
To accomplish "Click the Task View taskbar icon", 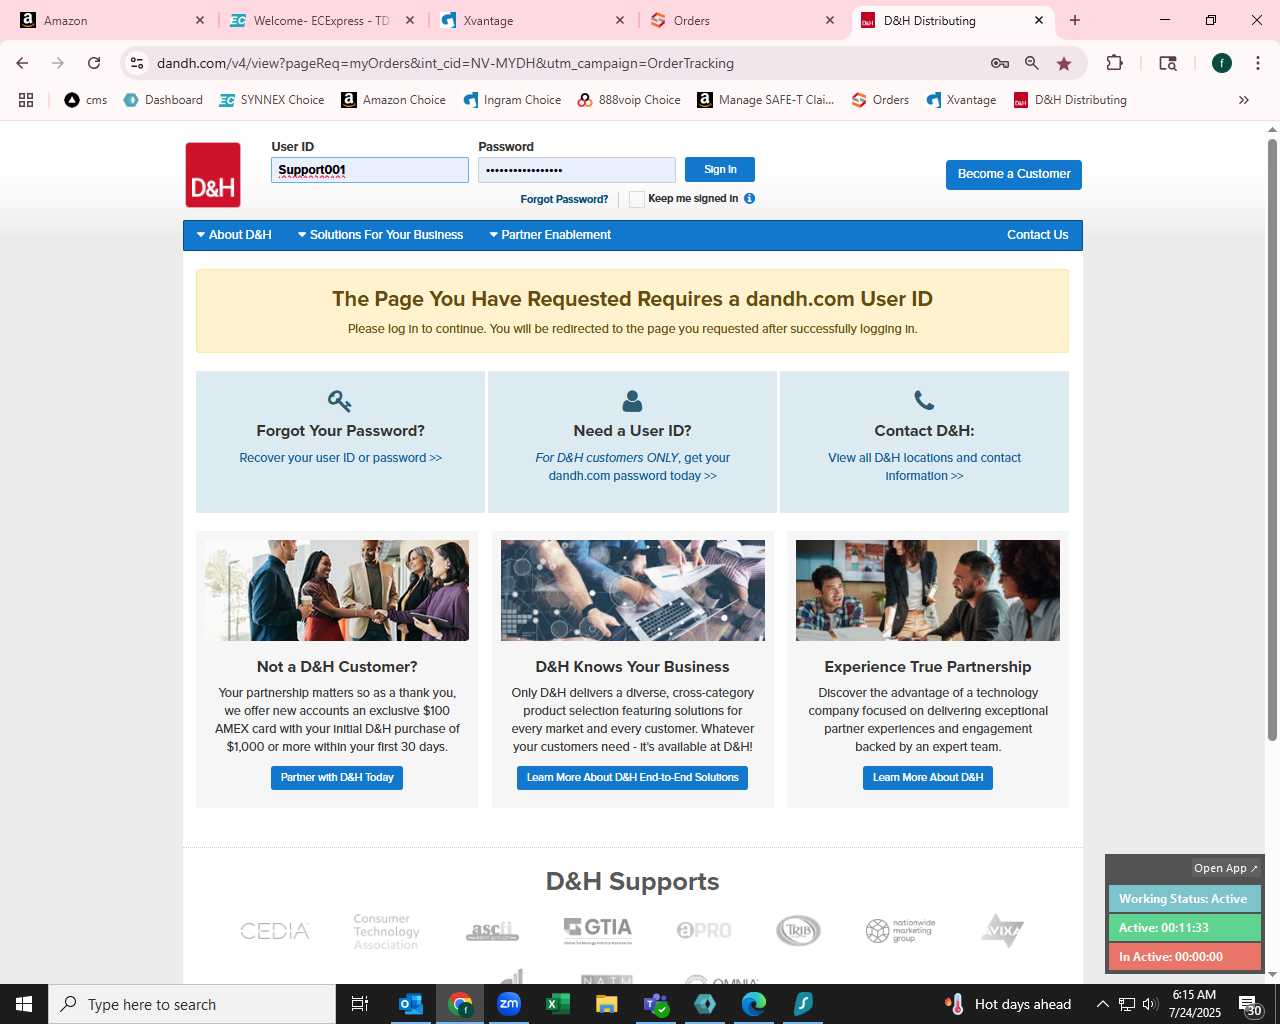I will [x=360, y=1004].
